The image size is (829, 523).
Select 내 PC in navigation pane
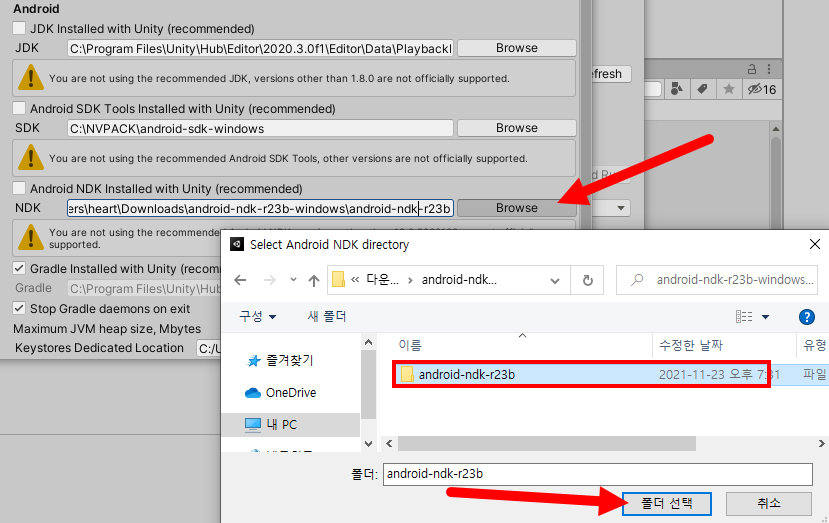pyautogui.click(x=291, y=424)
